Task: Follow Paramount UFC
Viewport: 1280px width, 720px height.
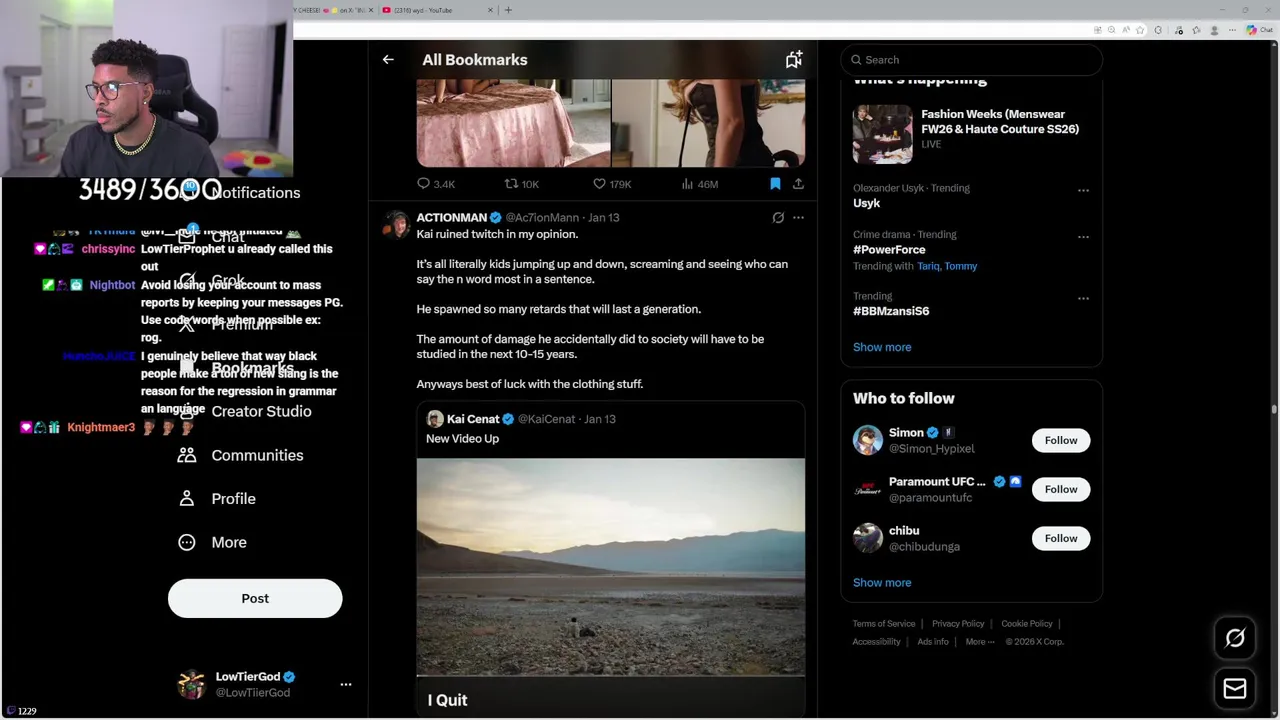Action: coord(1061,489)
